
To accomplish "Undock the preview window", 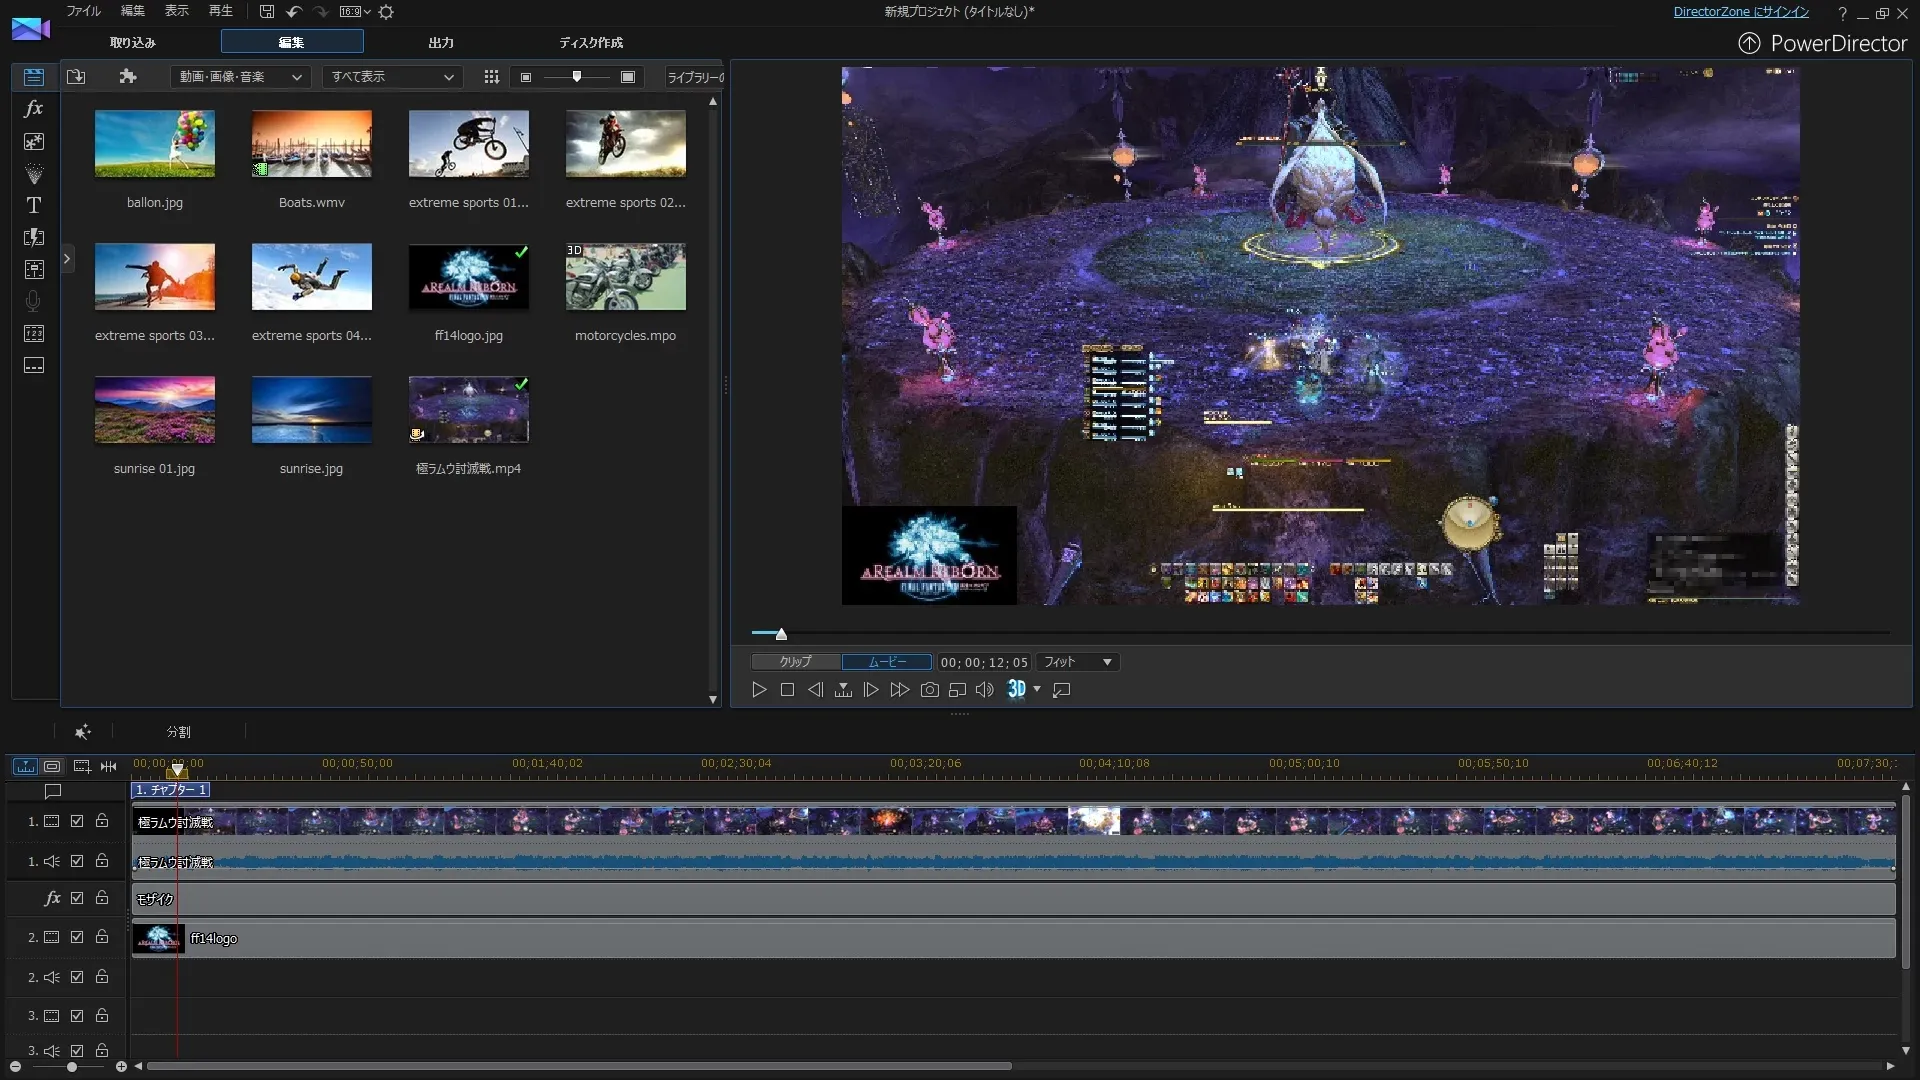I will click(x=1062, y=690).
